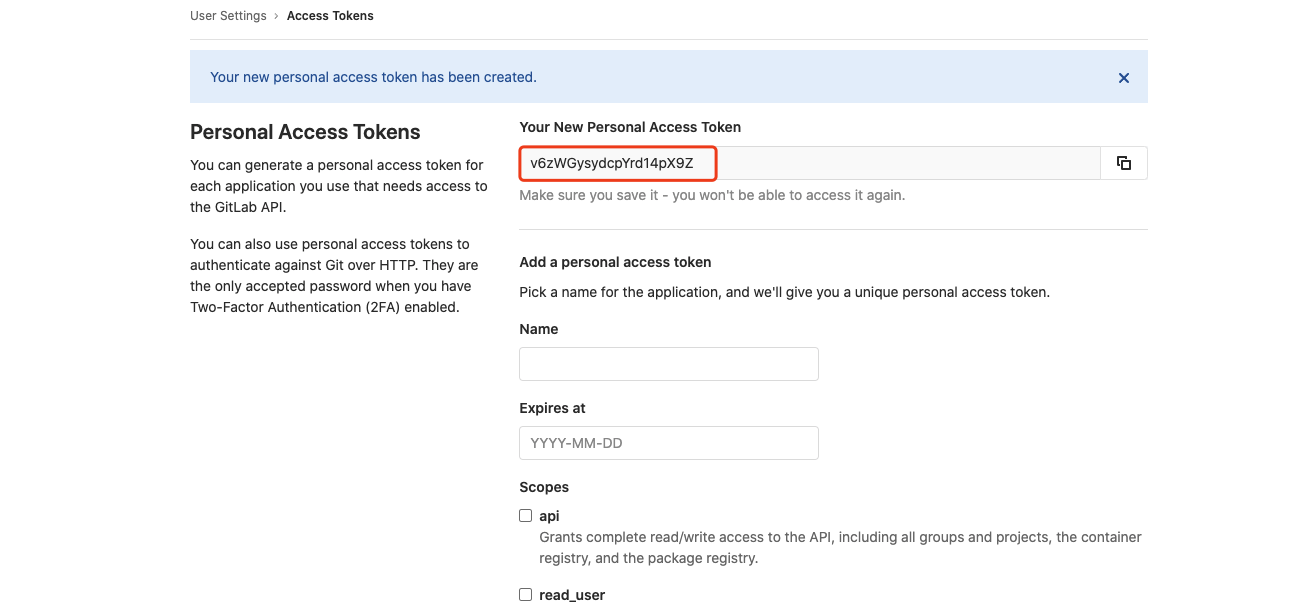Viewport: 1304px width, 602px height.
Task: Click the Make sure you save it hint
Action: pos(711,195)
